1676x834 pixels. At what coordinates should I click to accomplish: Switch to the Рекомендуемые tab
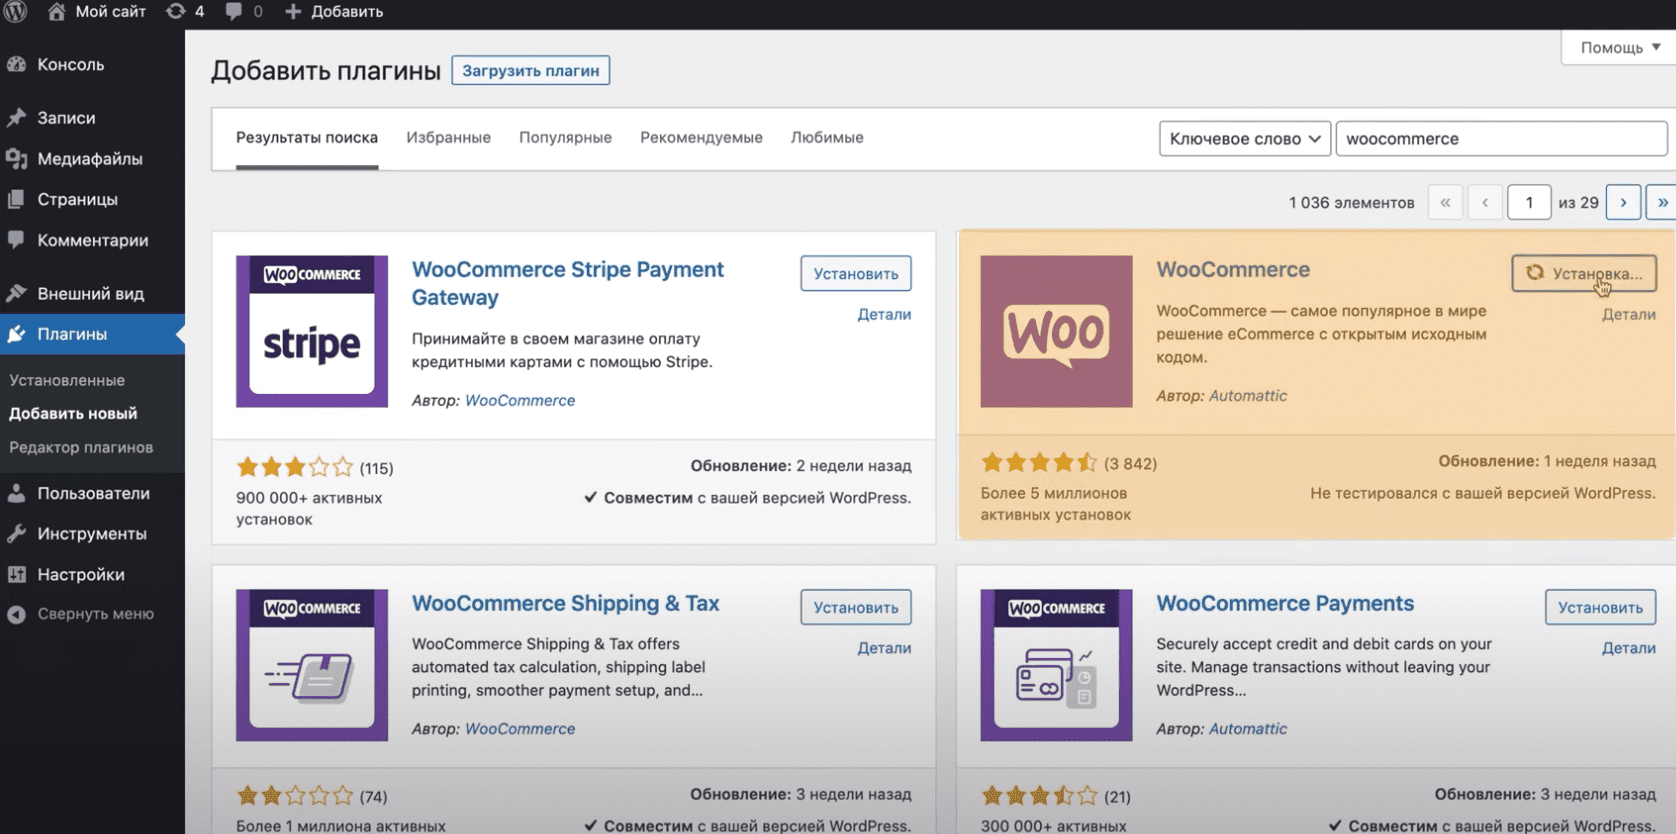pyautogui.click(x=701, y=137)
